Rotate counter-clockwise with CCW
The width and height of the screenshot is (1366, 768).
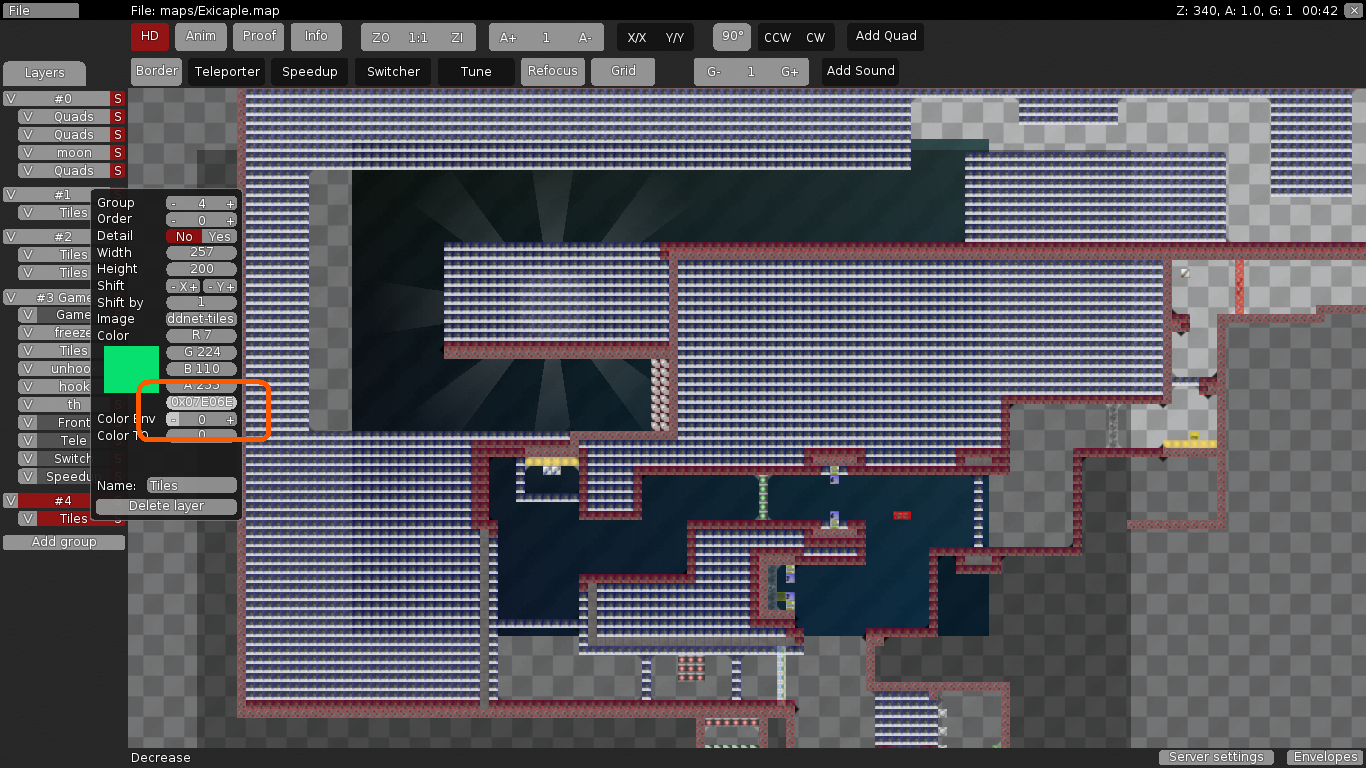[778, 36]
